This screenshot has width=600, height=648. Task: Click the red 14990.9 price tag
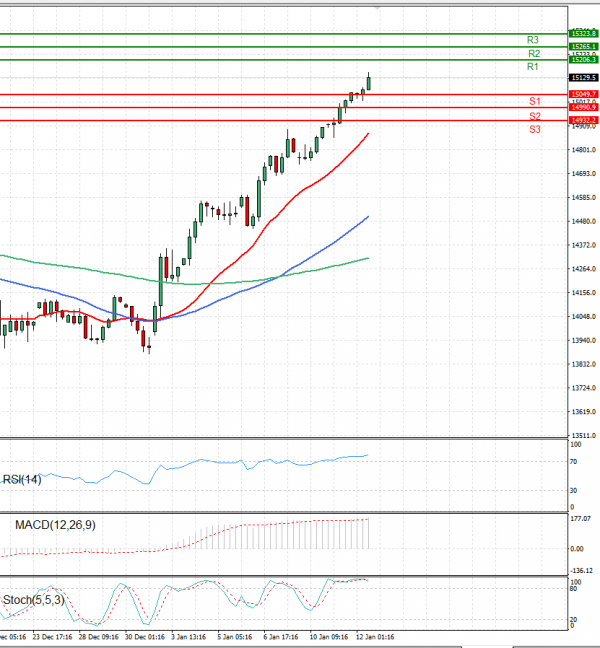point(583,107)
